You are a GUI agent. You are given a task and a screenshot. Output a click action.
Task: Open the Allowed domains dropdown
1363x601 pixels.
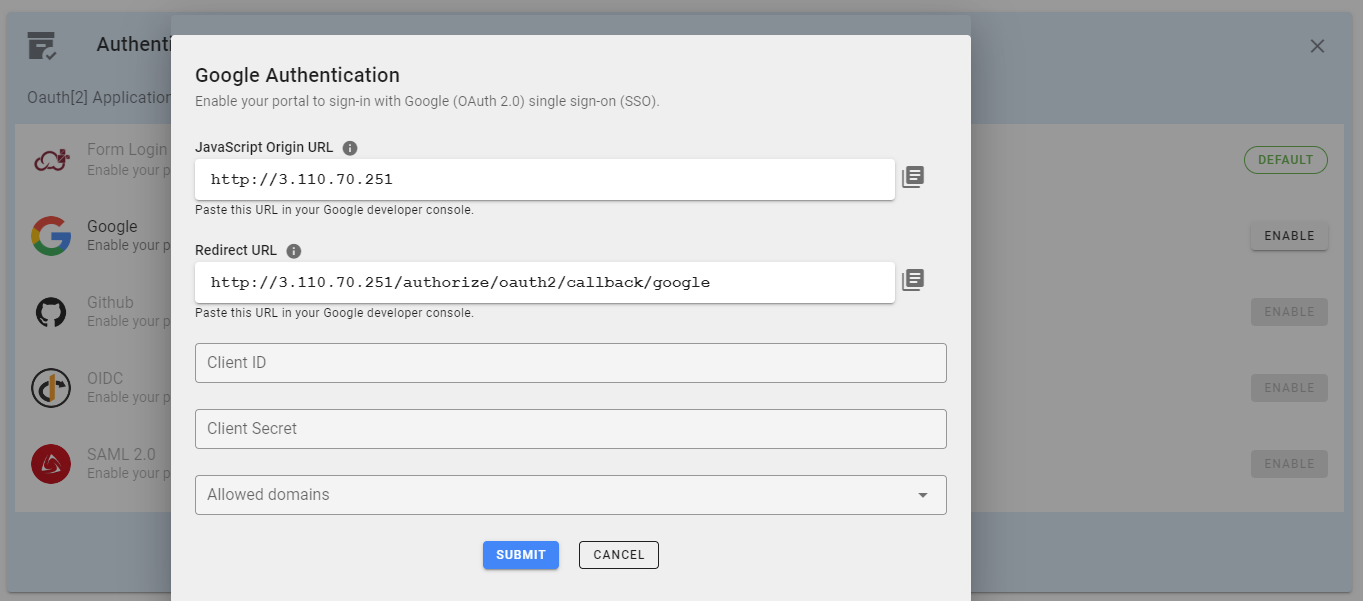571,495
